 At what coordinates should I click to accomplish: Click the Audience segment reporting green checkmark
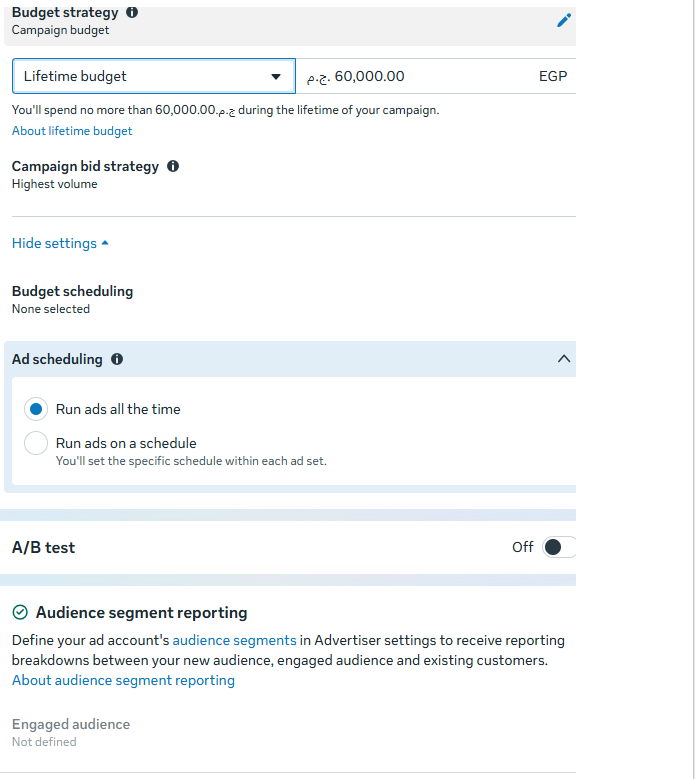click(x=20, y=612)
